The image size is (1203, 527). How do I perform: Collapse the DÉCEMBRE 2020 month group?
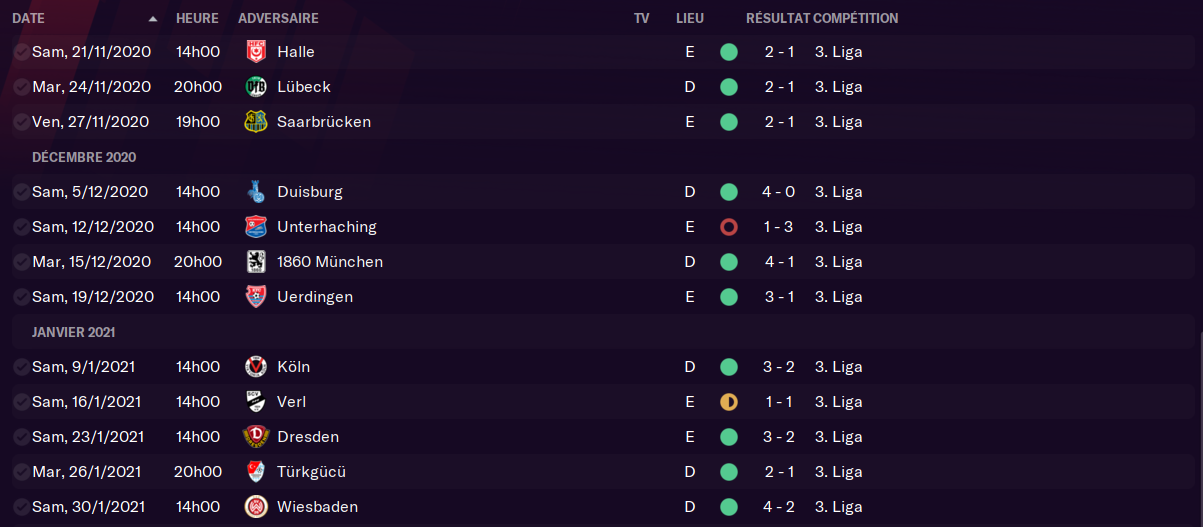click(x=84, y=157)
